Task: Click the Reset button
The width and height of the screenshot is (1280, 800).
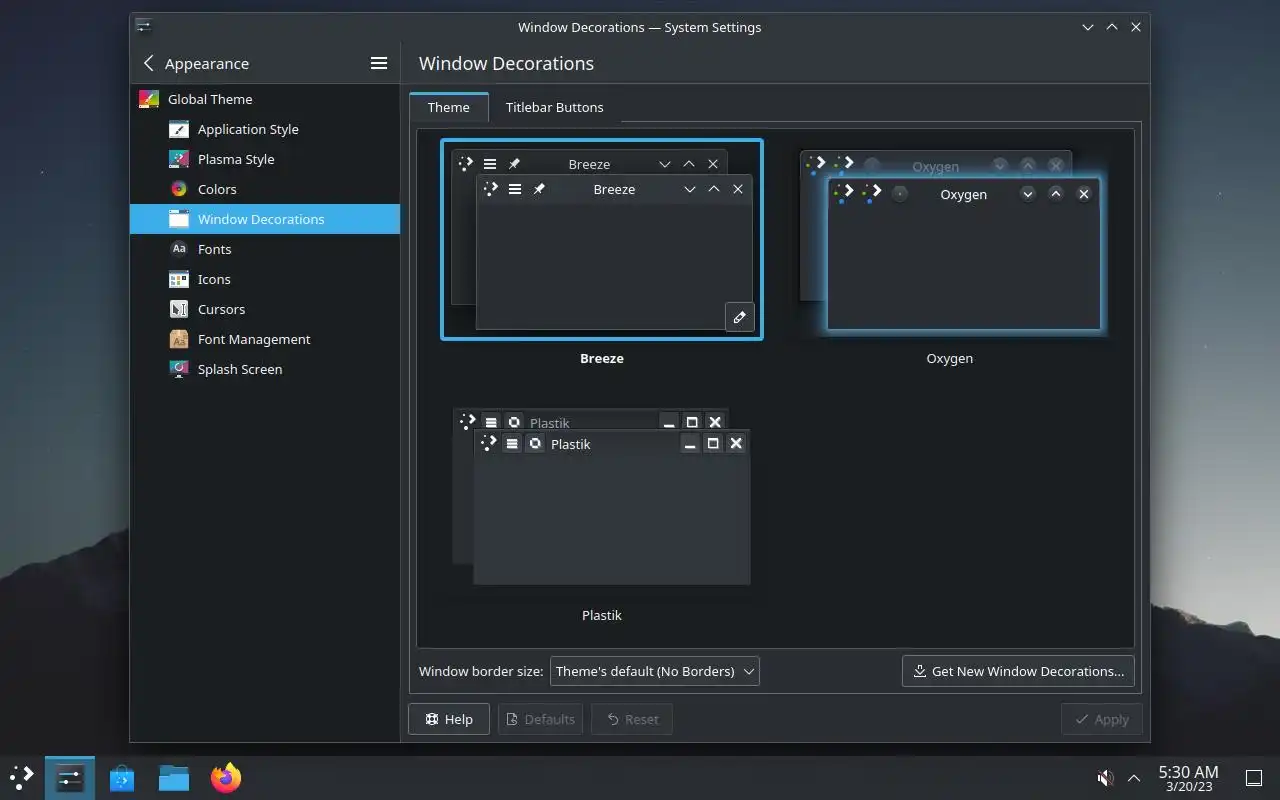Action: (x=632, y=719)
